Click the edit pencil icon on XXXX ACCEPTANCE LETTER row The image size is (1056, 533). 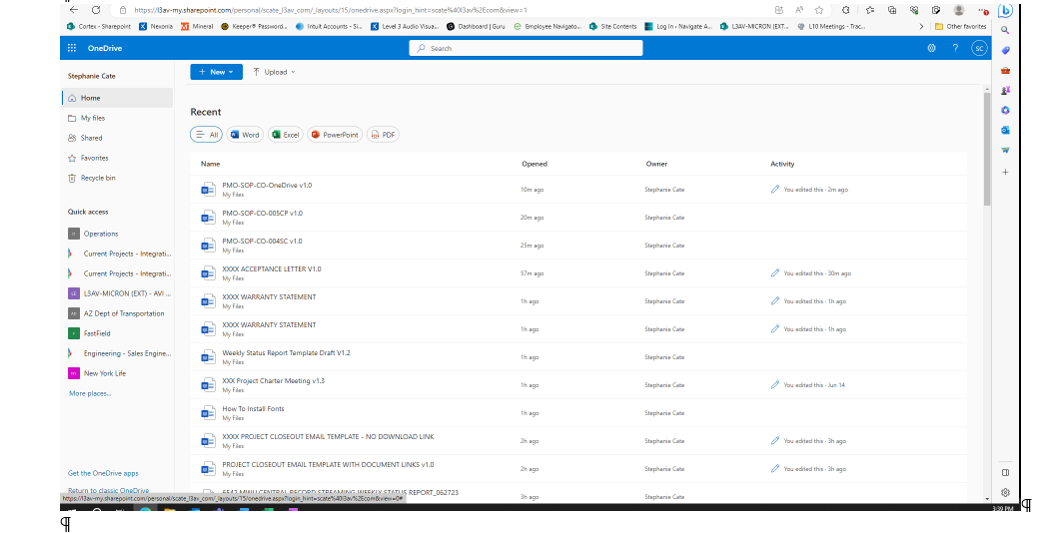[775, 273]
